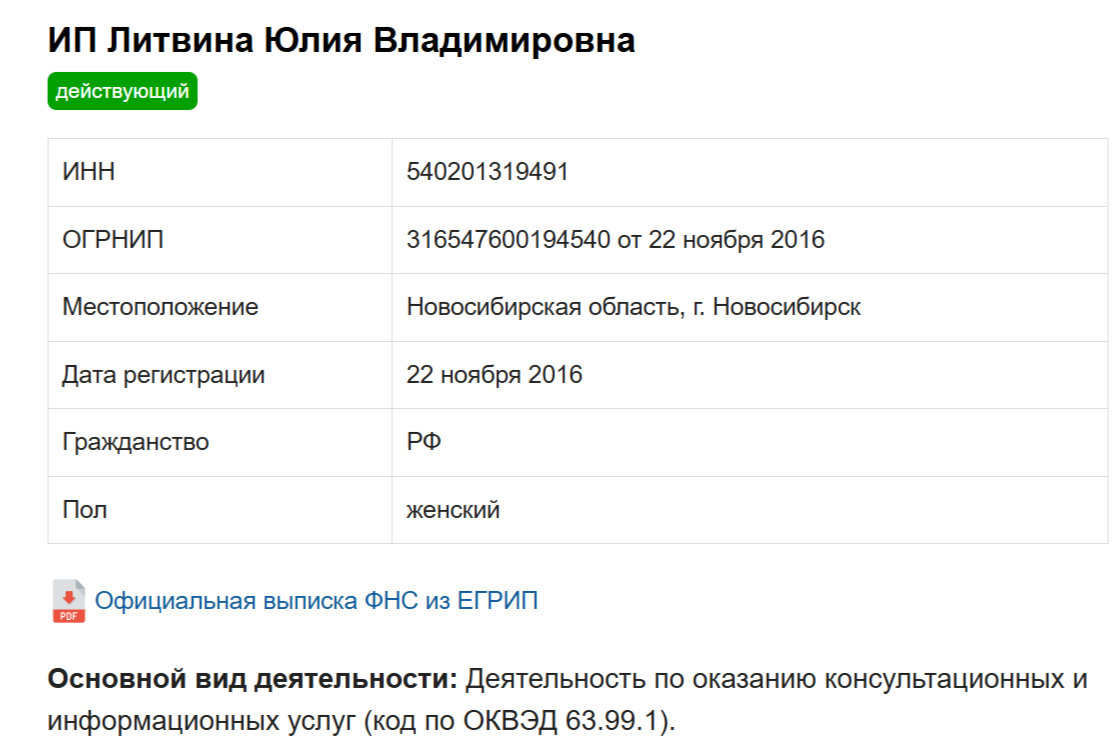The image size is (1120, 754).
Task: Click the Местоположение label cell
Action: click(x=160, y=307)
